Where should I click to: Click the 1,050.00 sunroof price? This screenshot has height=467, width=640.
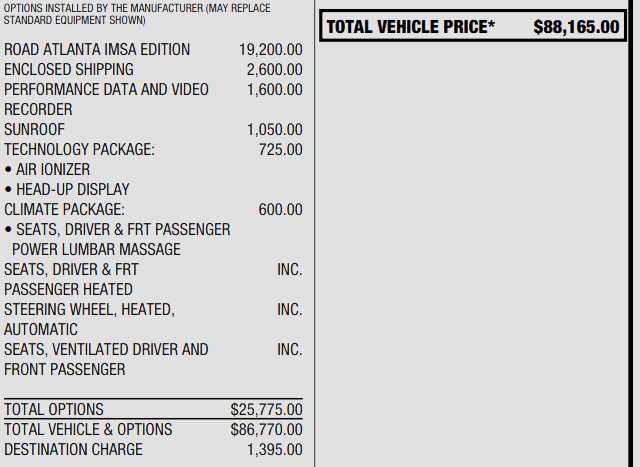pyautogui.click(x=274, y=130)
